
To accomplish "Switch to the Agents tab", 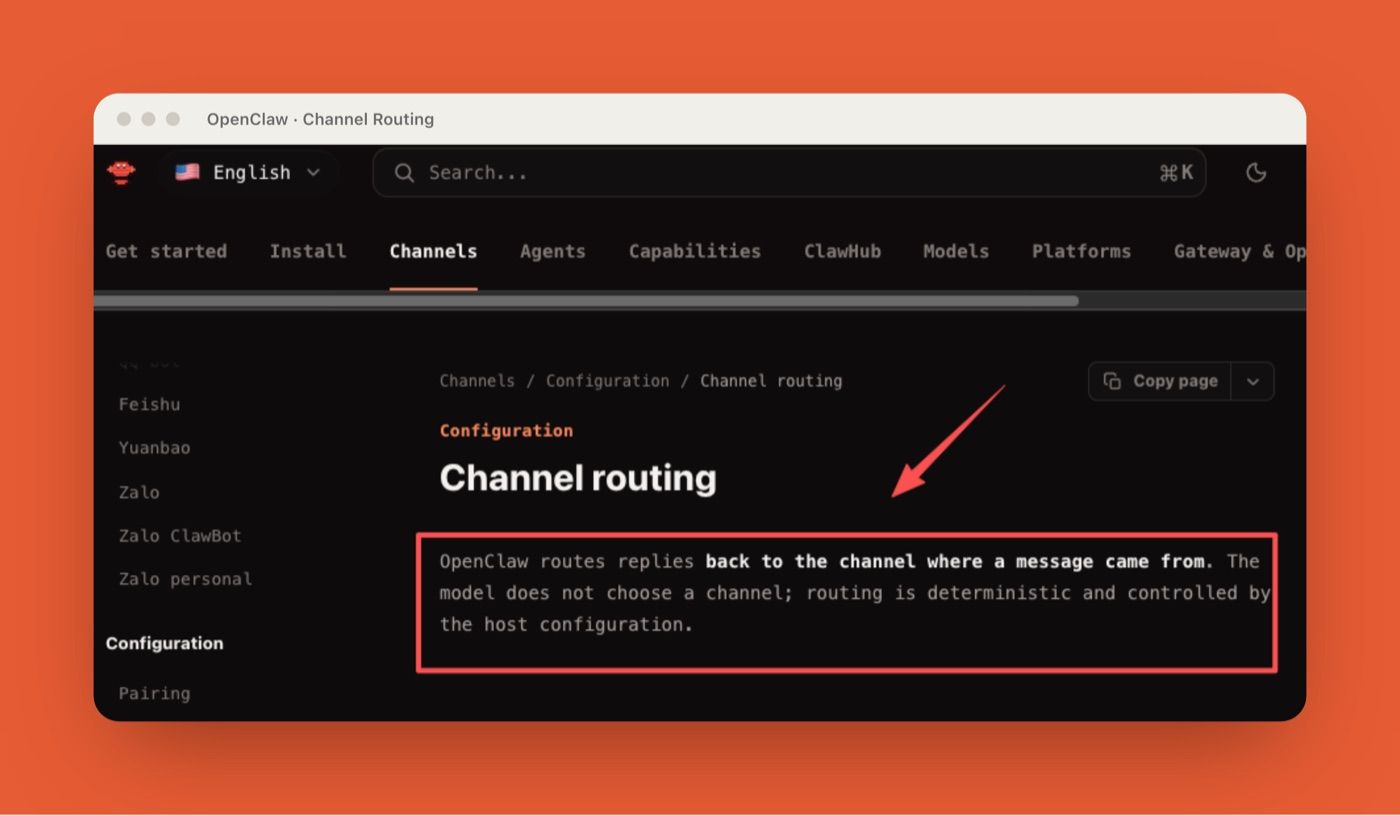I will (x=553, y=251).
